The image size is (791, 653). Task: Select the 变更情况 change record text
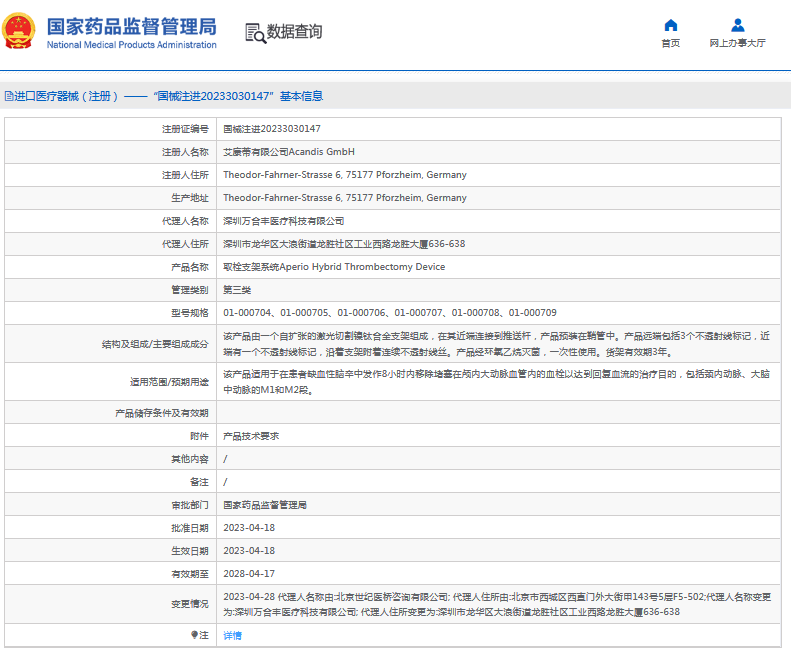tap(497, 605)
